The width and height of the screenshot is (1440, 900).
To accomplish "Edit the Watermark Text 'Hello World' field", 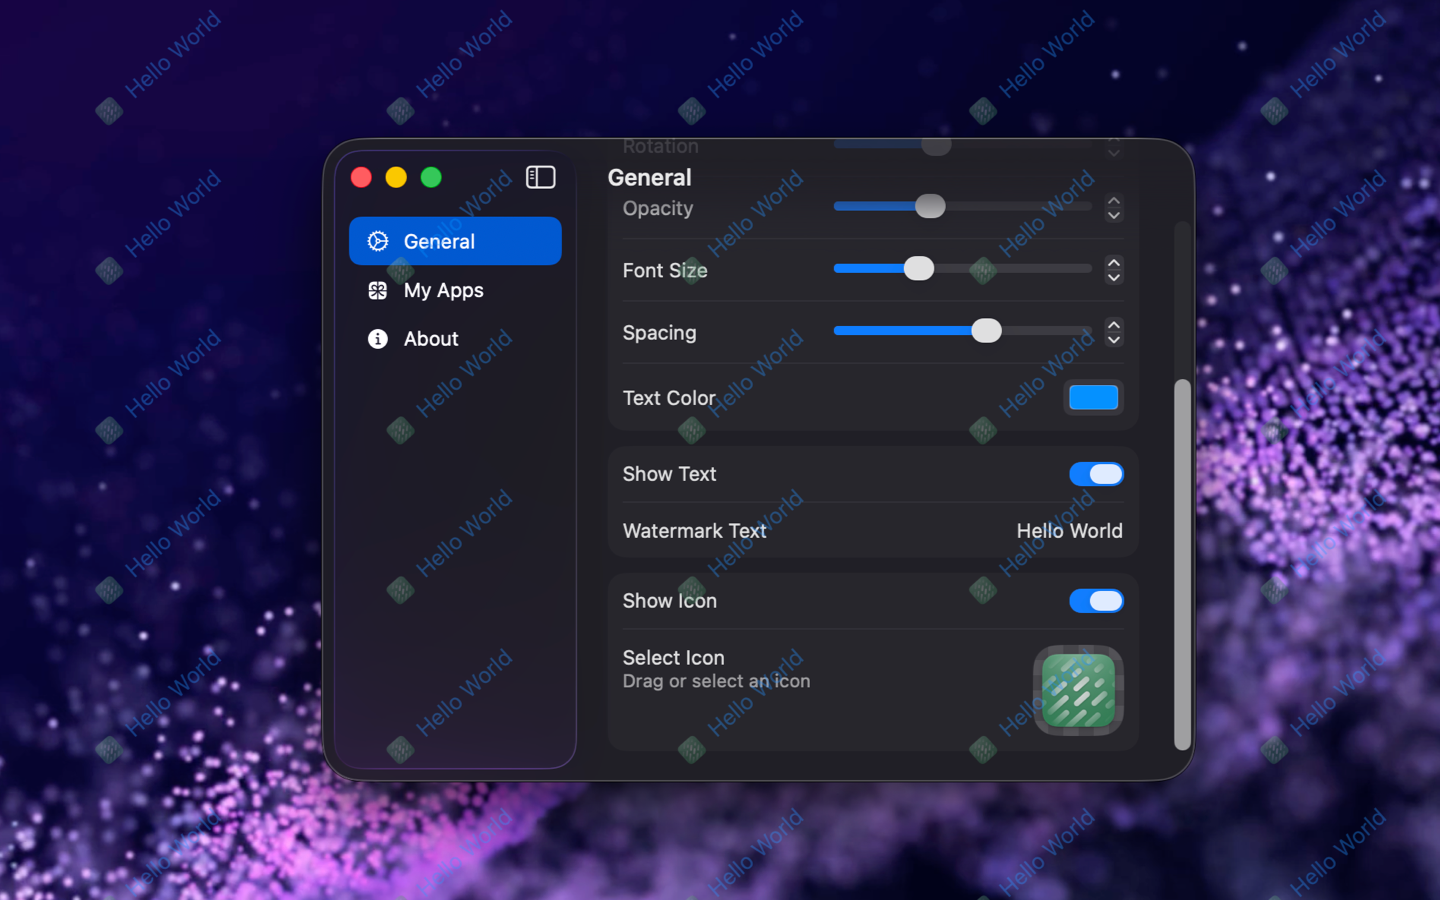I will pyautogui.click(x=1068, y=531).
